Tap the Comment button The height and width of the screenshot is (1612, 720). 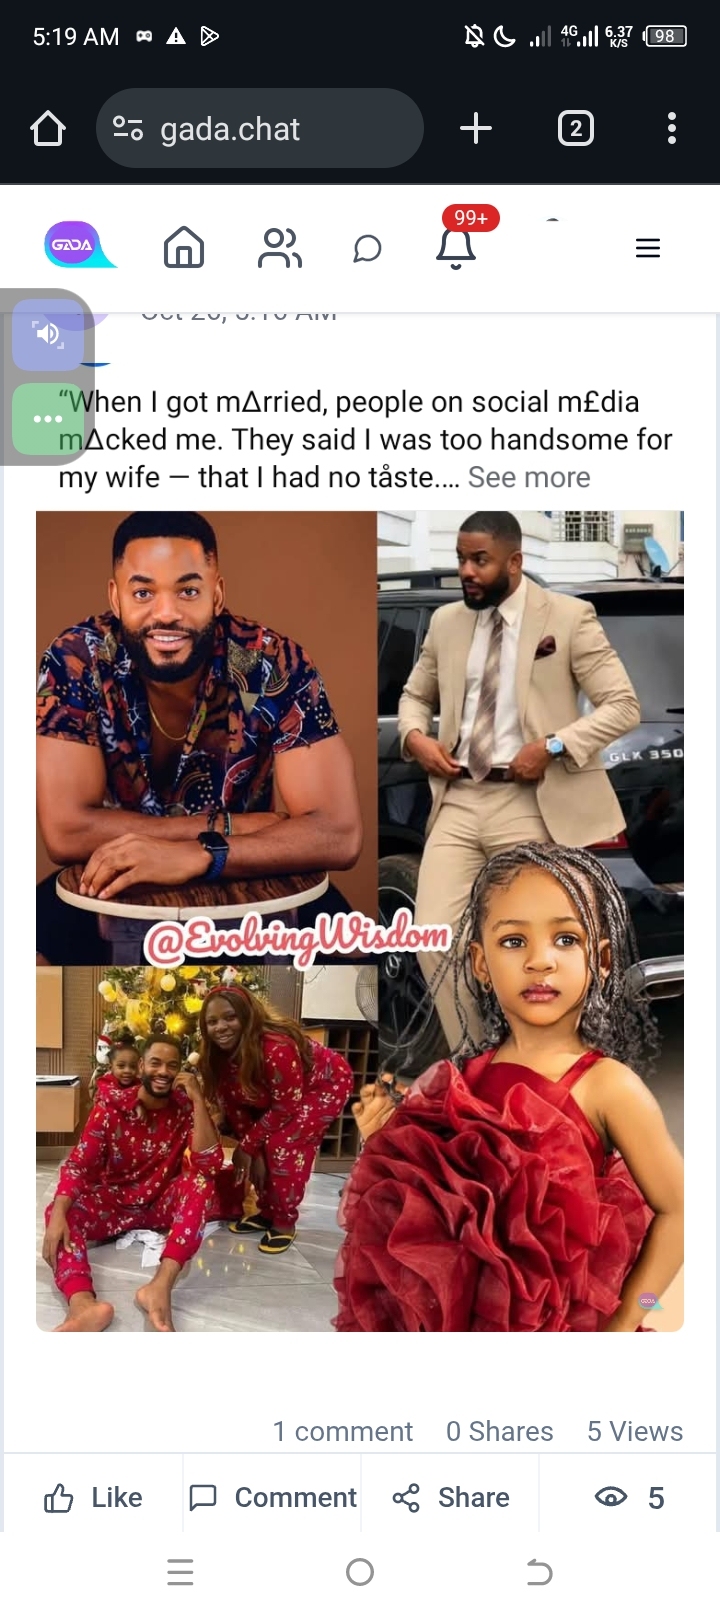pyautogui.click(x=272, y=1497)
